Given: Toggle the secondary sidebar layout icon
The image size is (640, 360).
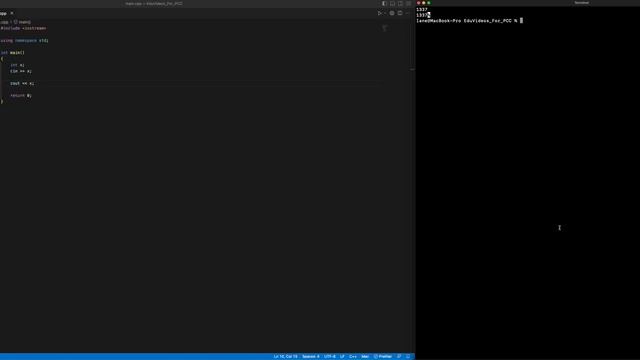Looking at the screenshot, I should pos(400,3).
